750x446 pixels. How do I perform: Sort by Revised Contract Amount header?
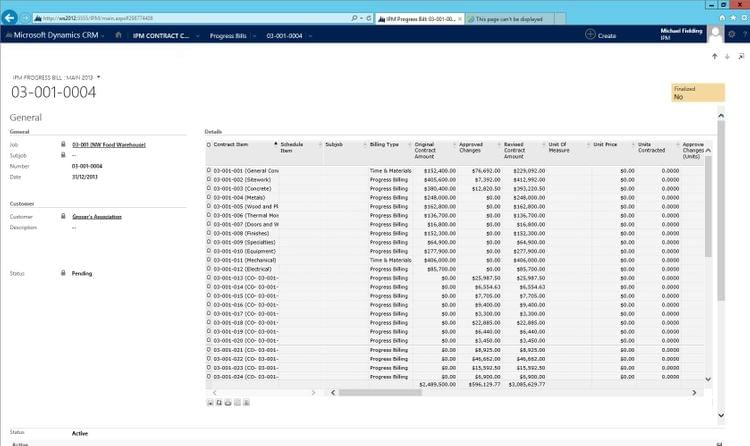tap(514, 150)
